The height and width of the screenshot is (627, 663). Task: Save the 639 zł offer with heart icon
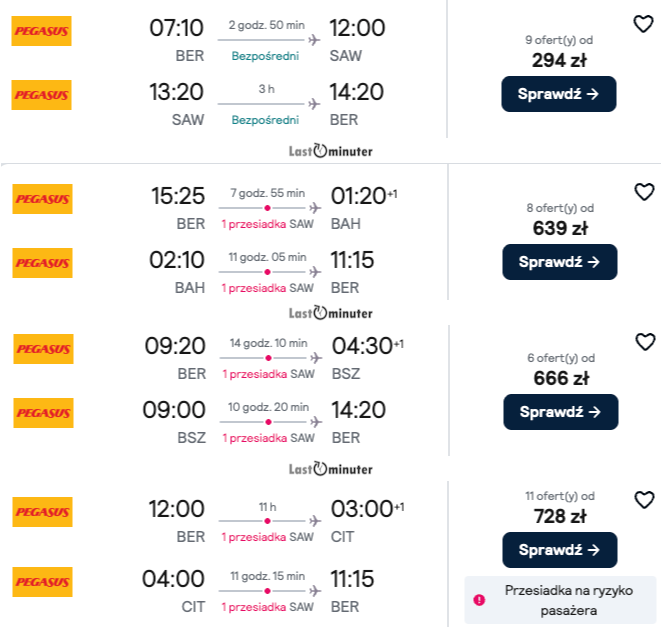point(644,191)
